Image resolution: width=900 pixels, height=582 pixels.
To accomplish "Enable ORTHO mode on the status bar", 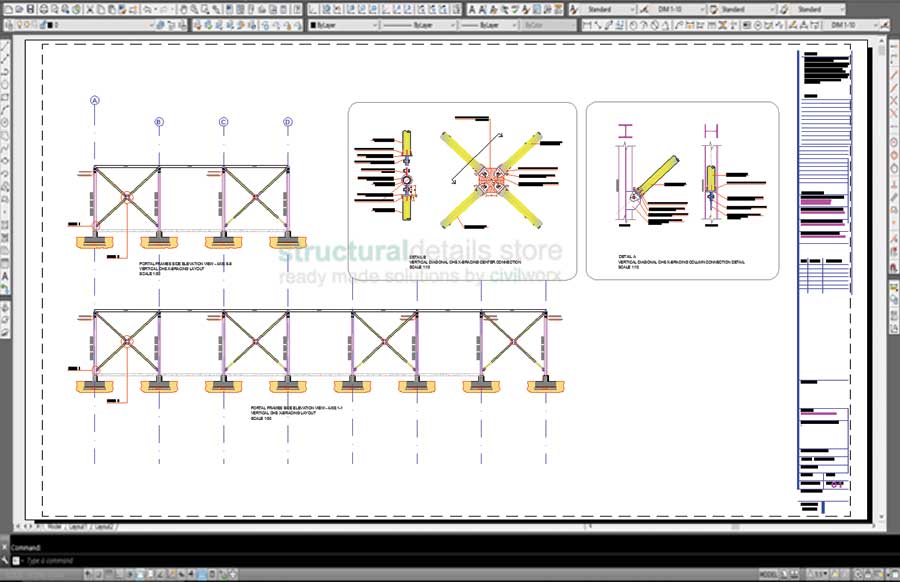I will [108, 573].
